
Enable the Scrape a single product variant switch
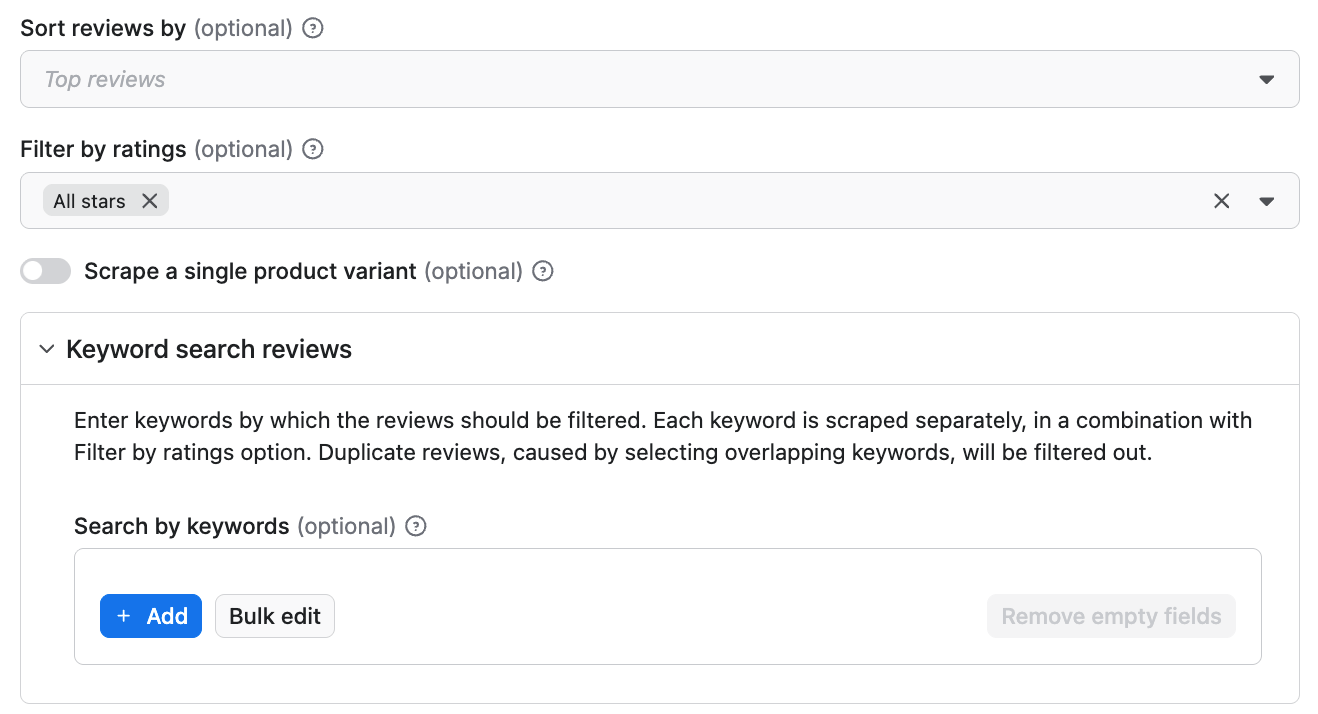tap(46, 271)
